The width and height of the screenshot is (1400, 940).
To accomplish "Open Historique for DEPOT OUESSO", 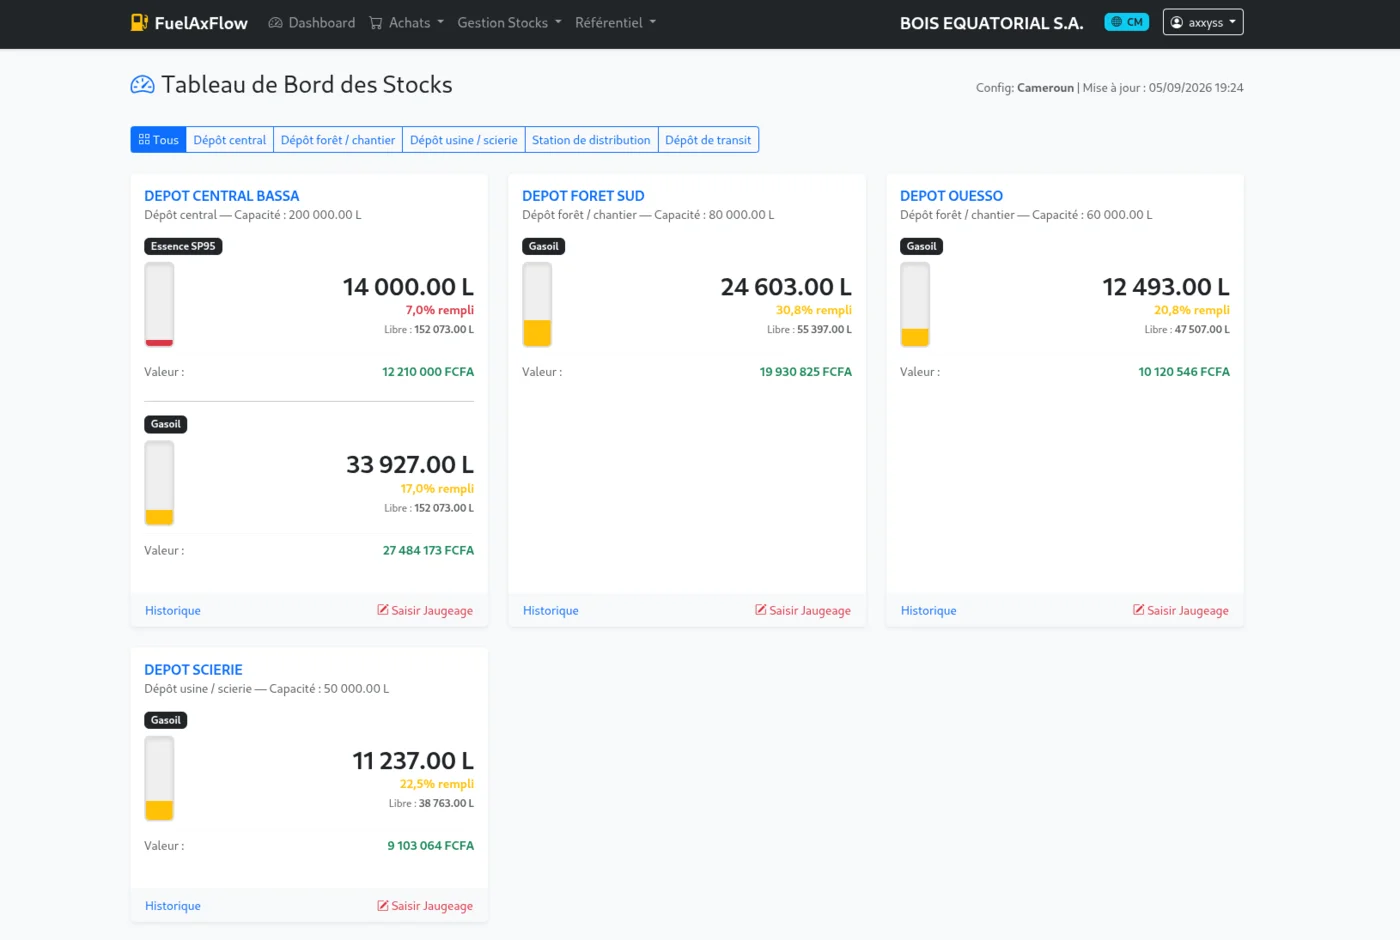I will pos(929,611).
